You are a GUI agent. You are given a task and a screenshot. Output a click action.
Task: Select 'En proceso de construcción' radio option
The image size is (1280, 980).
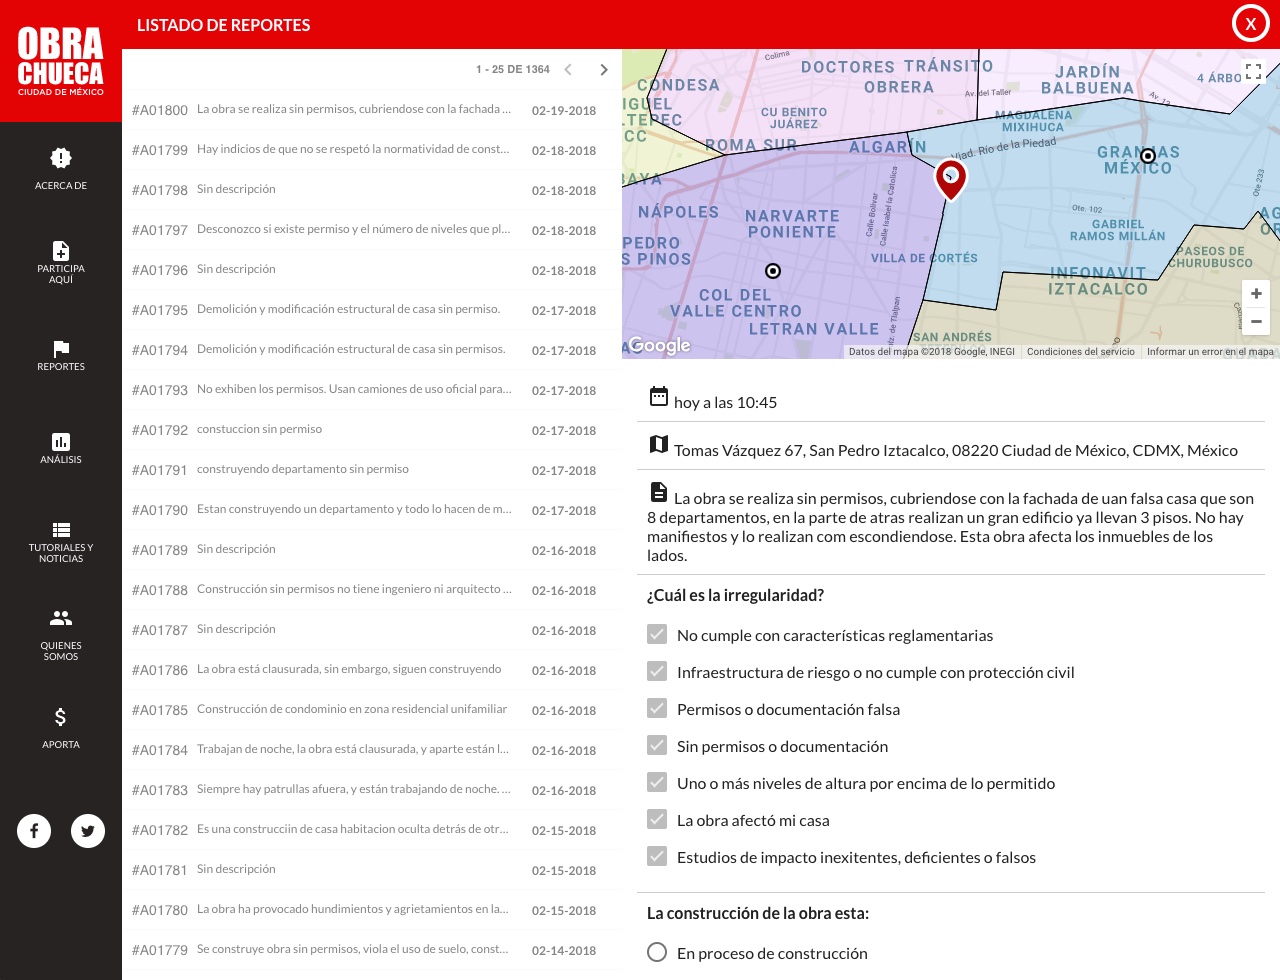click(x=657, y=952)
